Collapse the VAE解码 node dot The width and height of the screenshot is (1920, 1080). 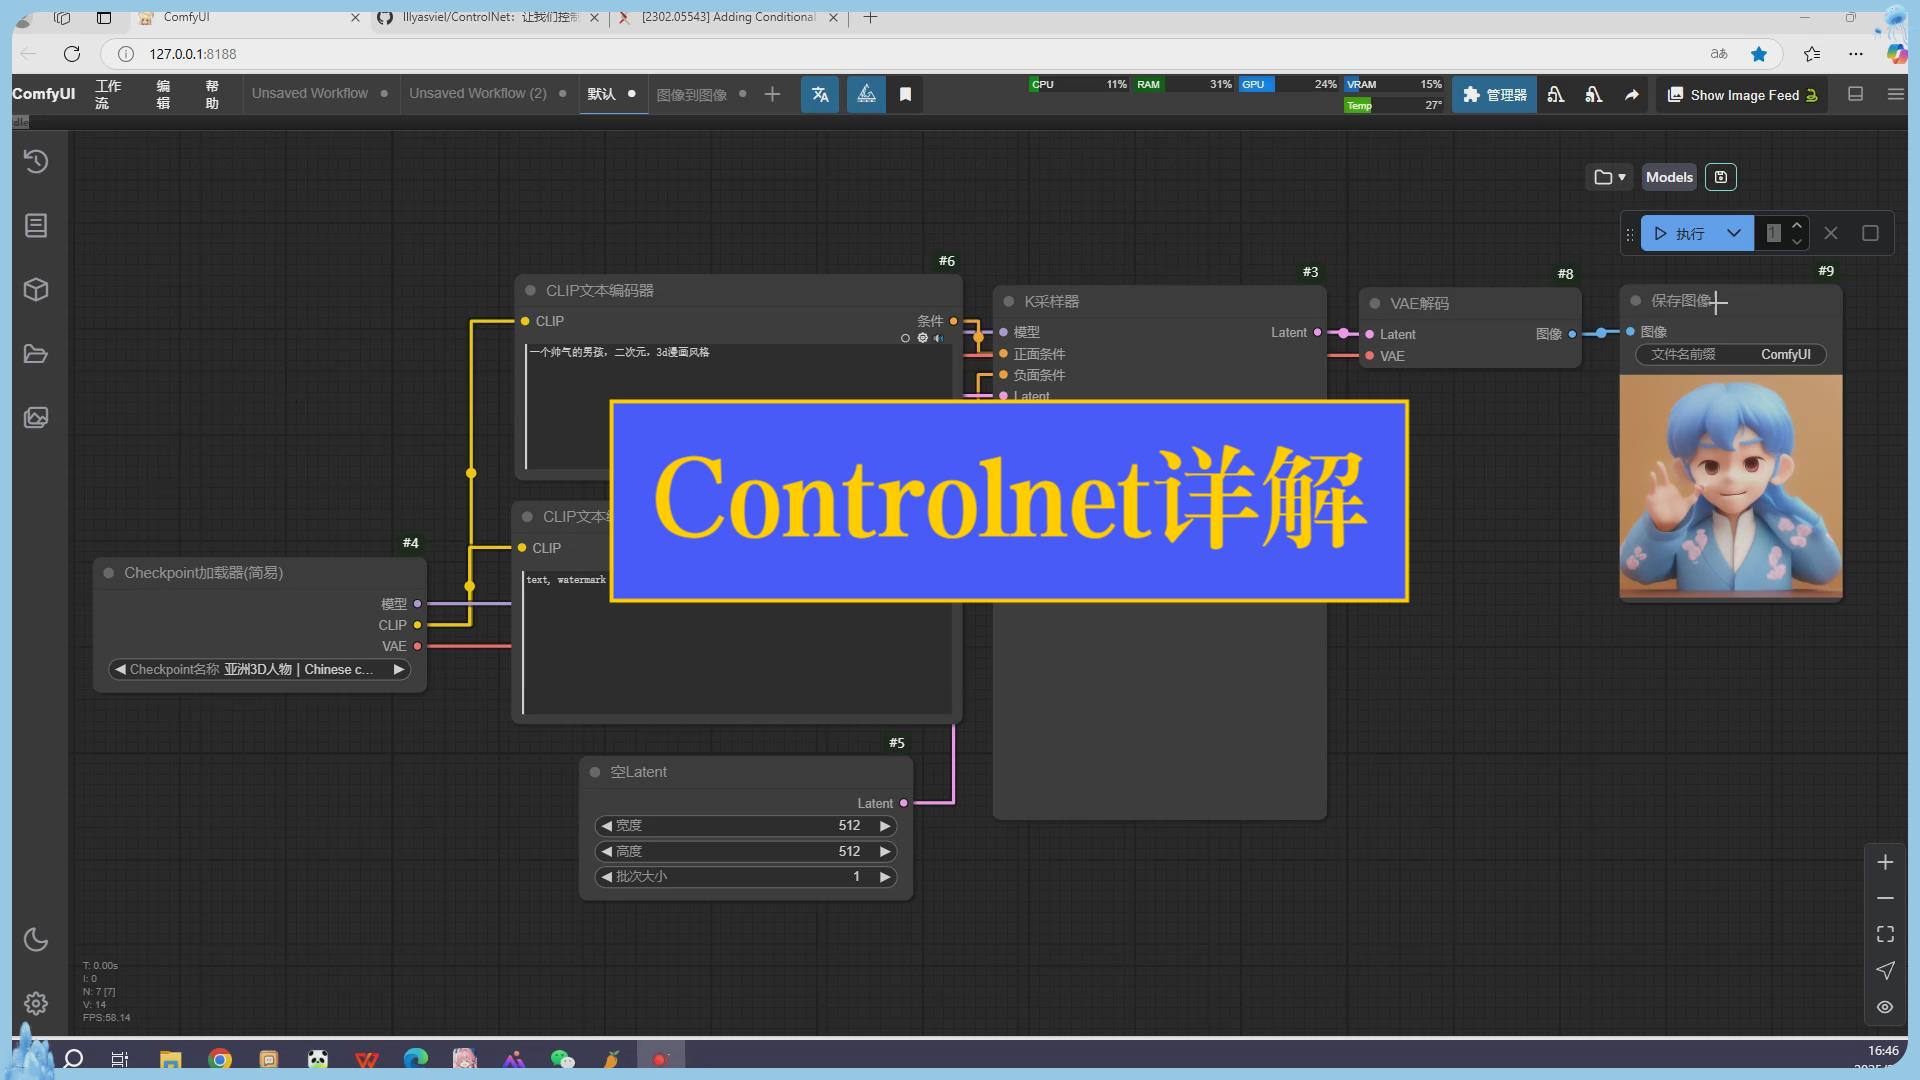coord(1375,303)
